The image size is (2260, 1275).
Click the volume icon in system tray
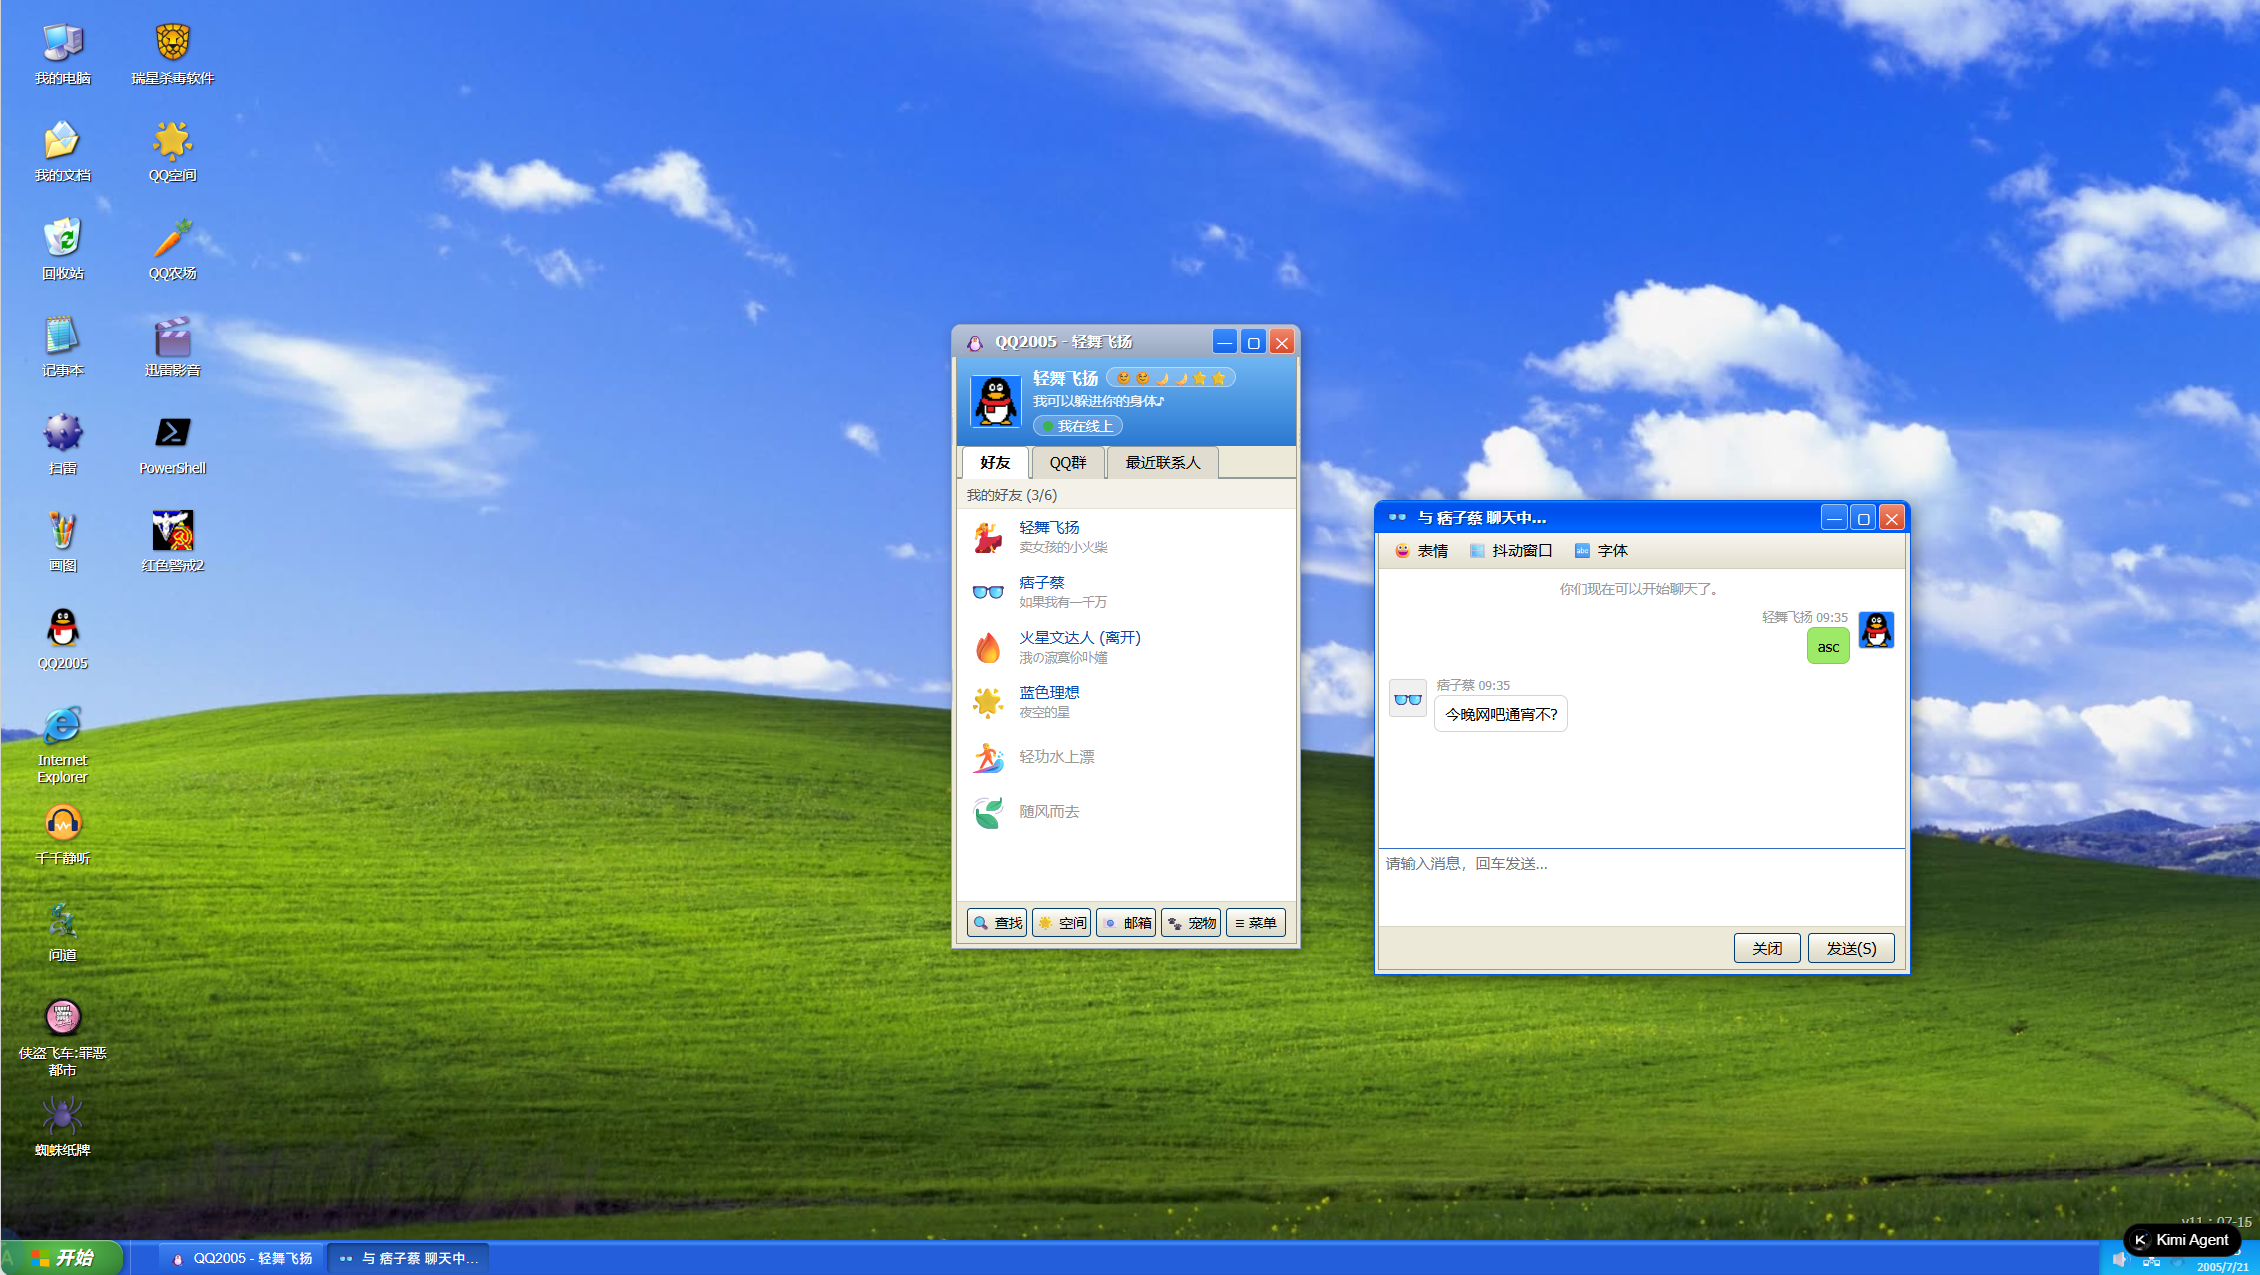(x=2119, y=1260)
